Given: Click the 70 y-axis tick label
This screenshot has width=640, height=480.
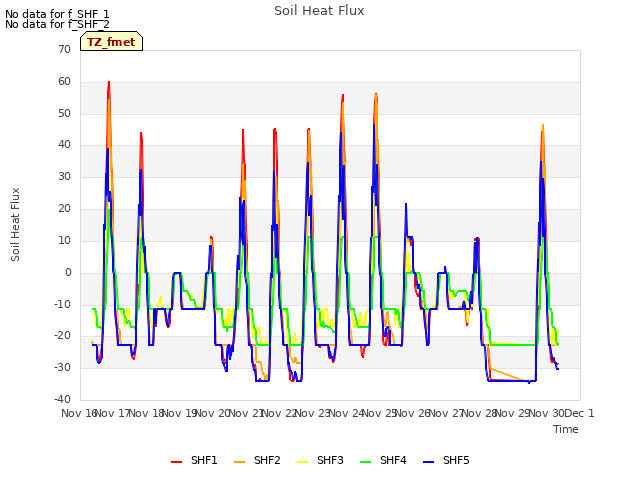Looking at the screenshot, I should [x=64, y=49].
